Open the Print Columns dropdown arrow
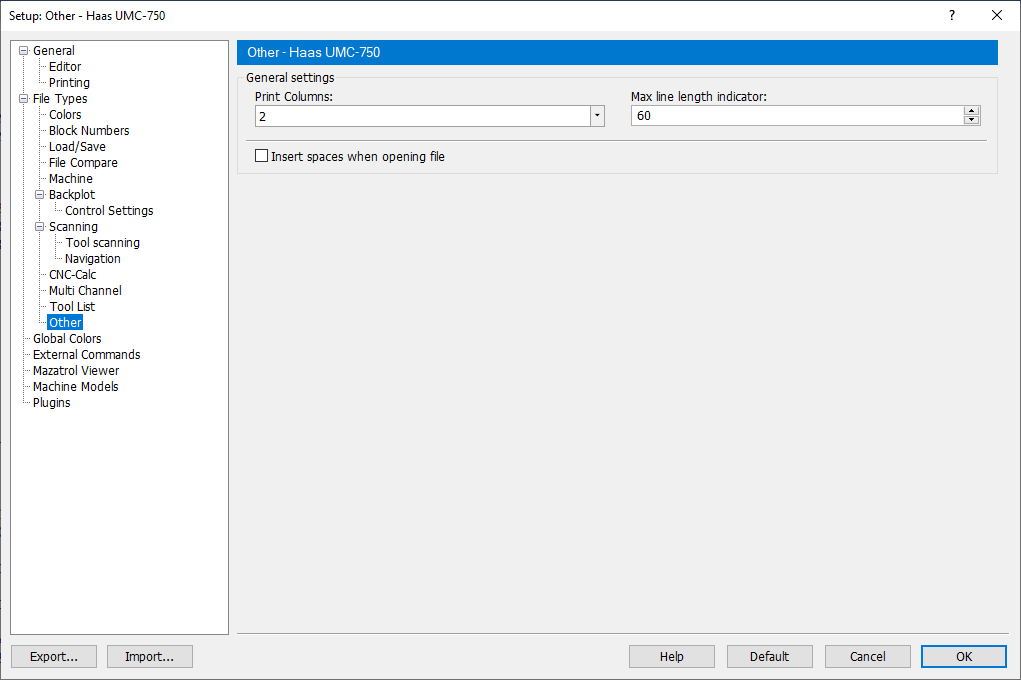1021x680 pixels. [597, 116]
